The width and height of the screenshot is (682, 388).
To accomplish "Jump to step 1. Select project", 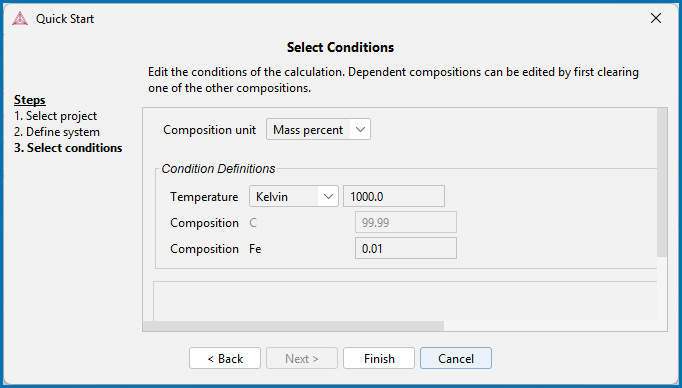I will (55, 116).
